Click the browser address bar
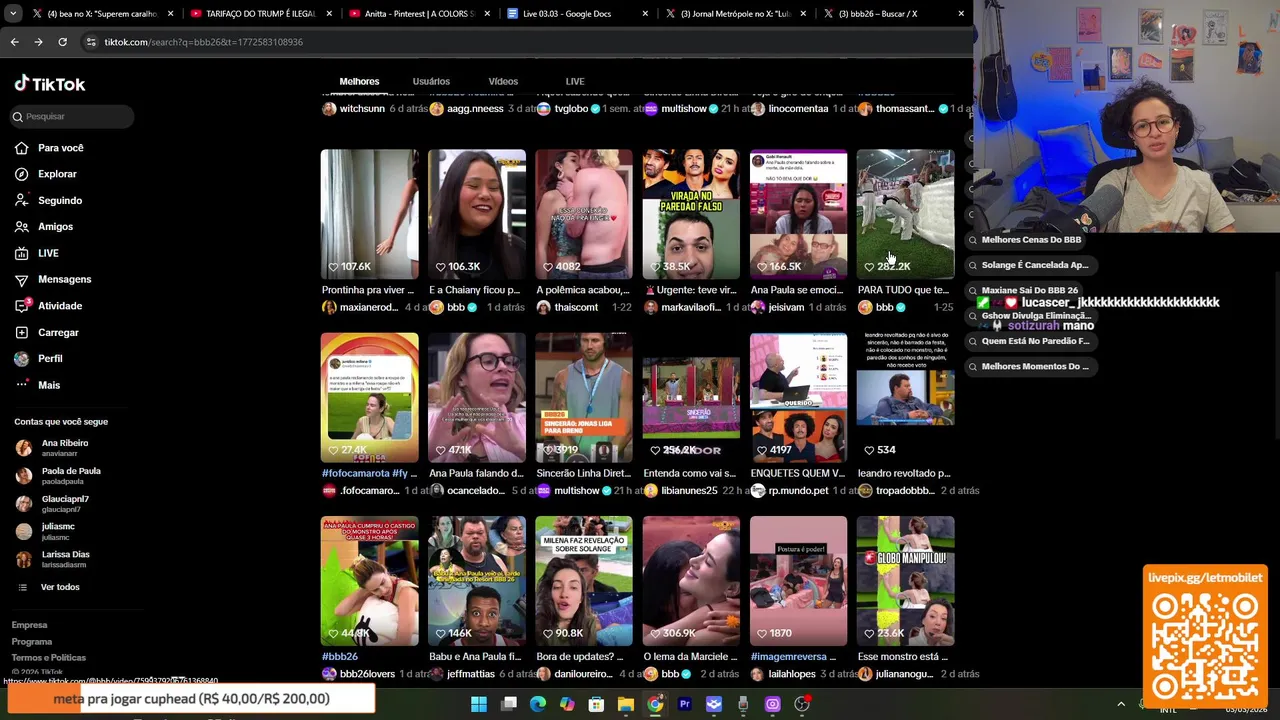The width and height of the screenshot is (1280, 720). 520,42
